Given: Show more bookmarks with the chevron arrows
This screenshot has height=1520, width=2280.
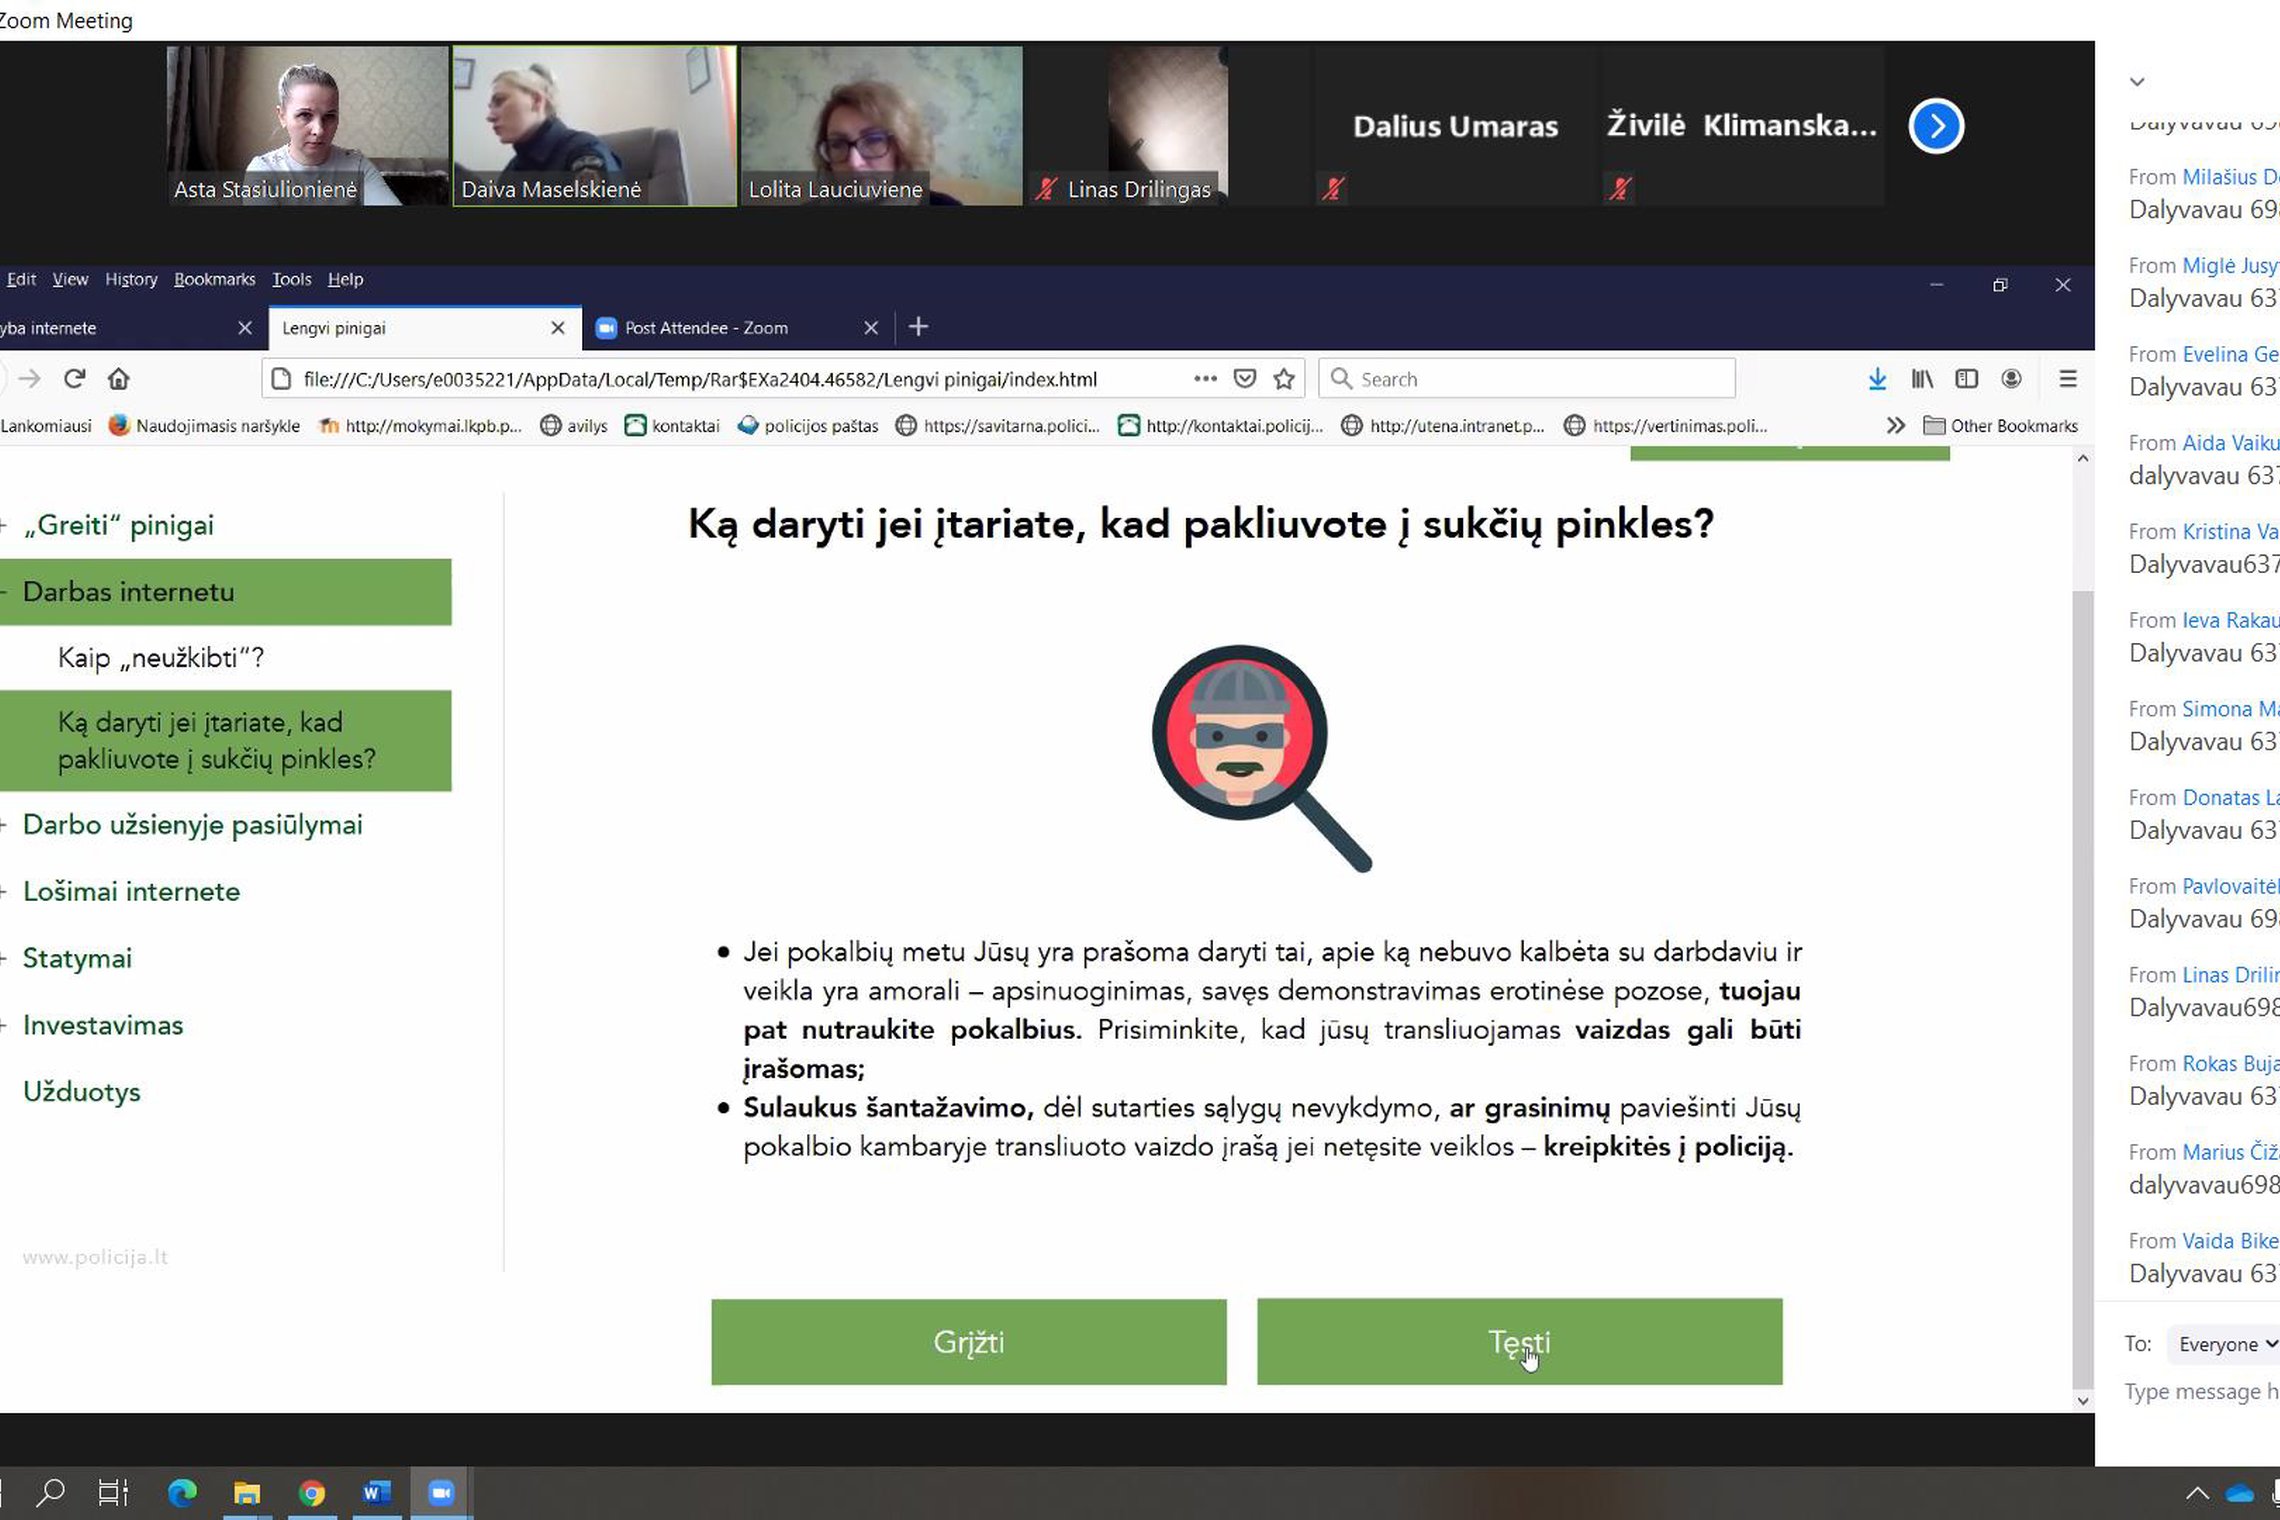Looking at the screenshot, I should click(1895, 426).
